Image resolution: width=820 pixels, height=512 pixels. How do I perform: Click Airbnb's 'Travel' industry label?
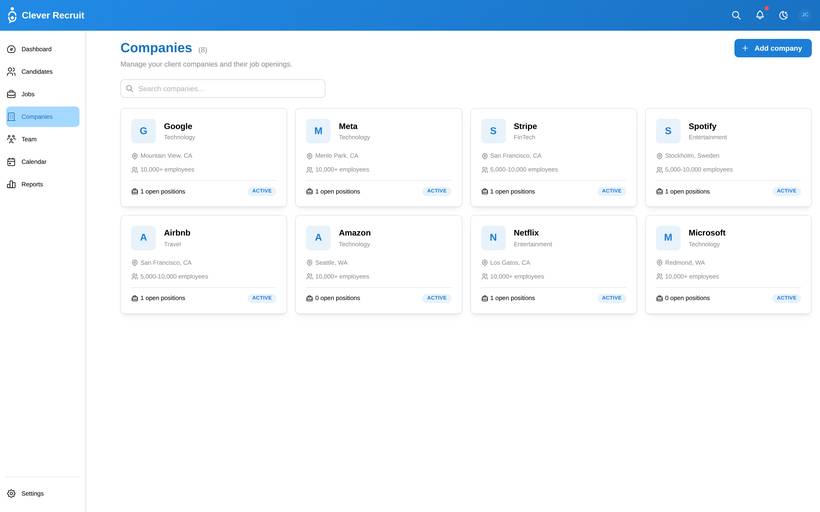click(x=172, y=244)
